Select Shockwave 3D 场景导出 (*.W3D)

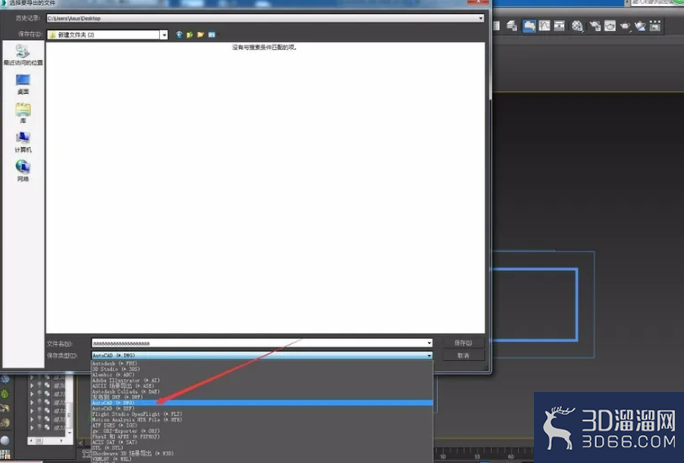(x=262, y=454)
